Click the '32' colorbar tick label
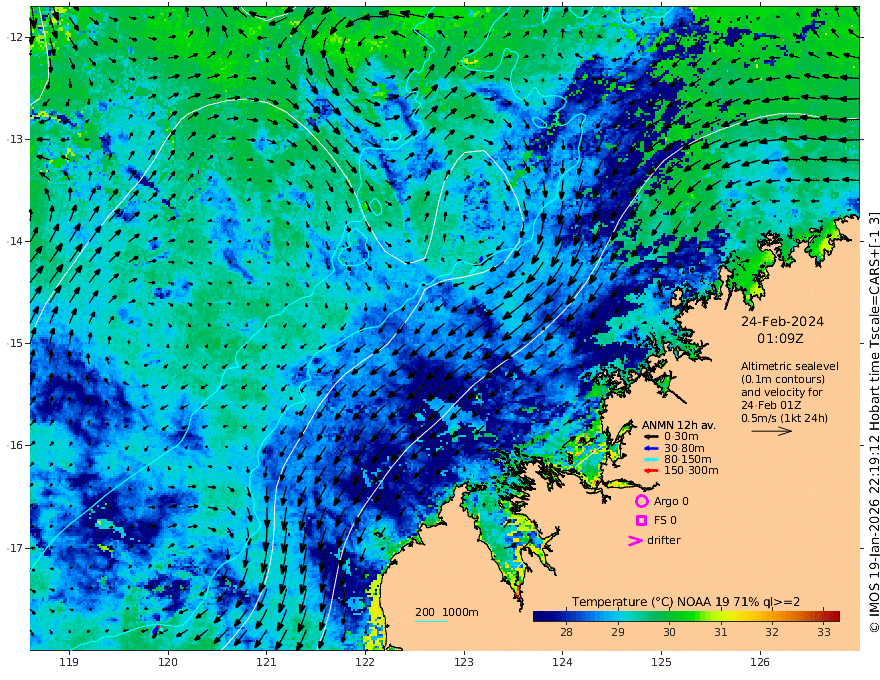The width and height of the screenshot is (880, 680). point(772,632)
